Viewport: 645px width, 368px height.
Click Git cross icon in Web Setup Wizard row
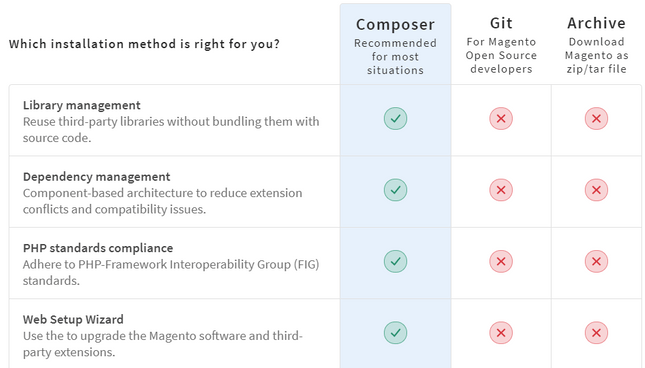(501, 333)
